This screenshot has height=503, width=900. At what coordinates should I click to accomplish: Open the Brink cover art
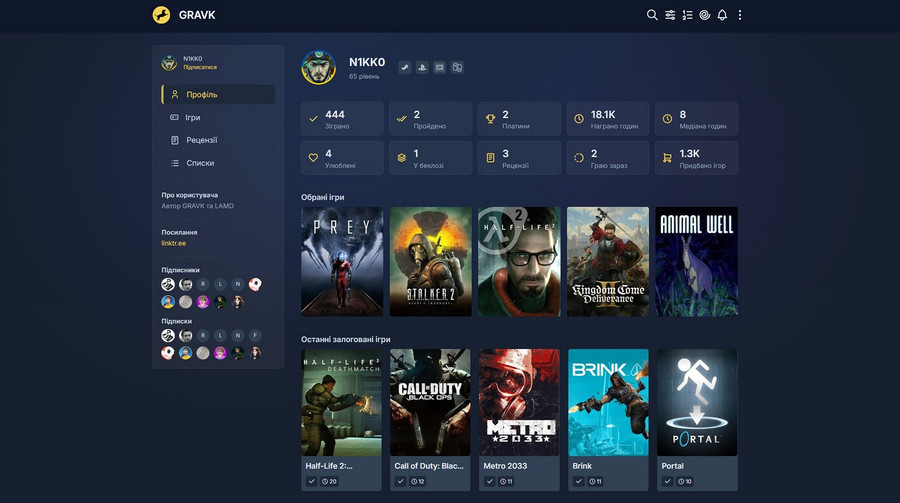tap(608, 403)
